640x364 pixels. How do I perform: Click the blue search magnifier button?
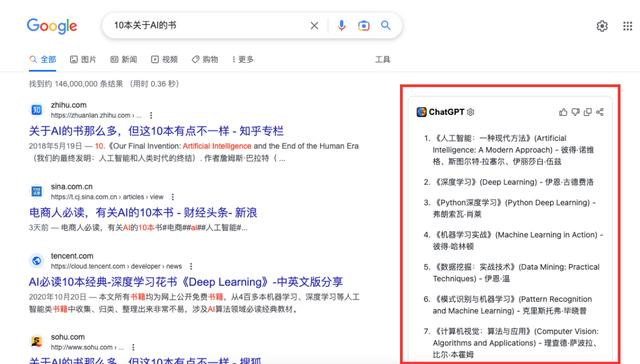coord(386,25)
